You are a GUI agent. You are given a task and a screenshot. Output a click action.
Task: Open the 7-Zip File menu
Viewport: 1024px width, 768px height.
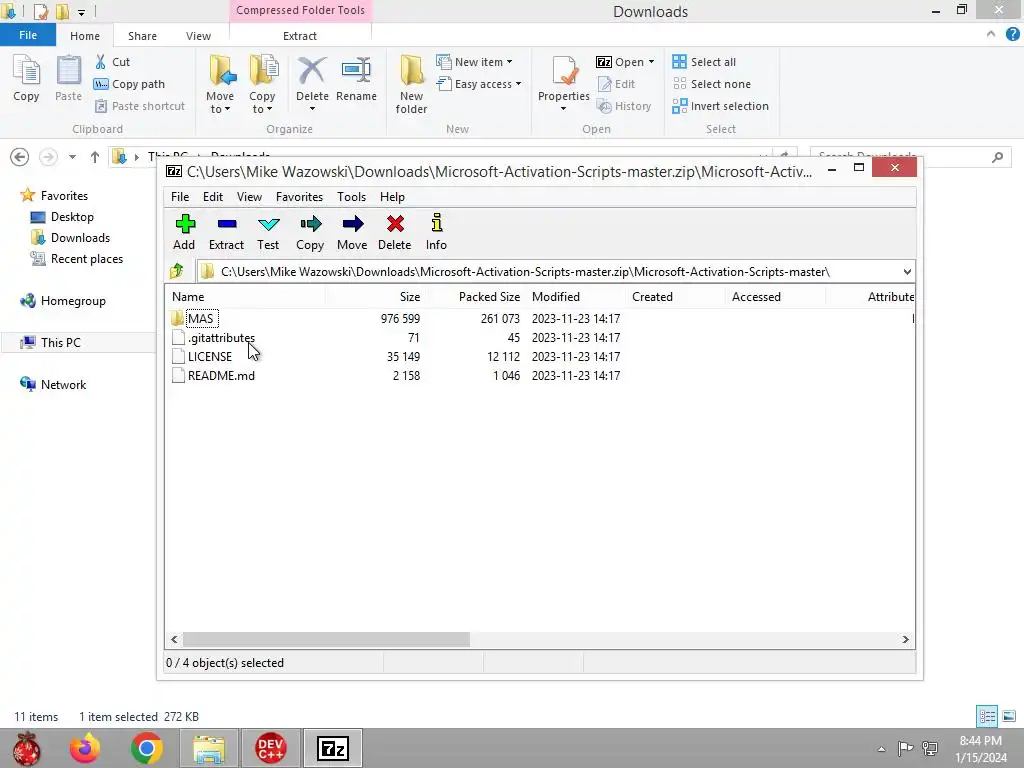180,197
